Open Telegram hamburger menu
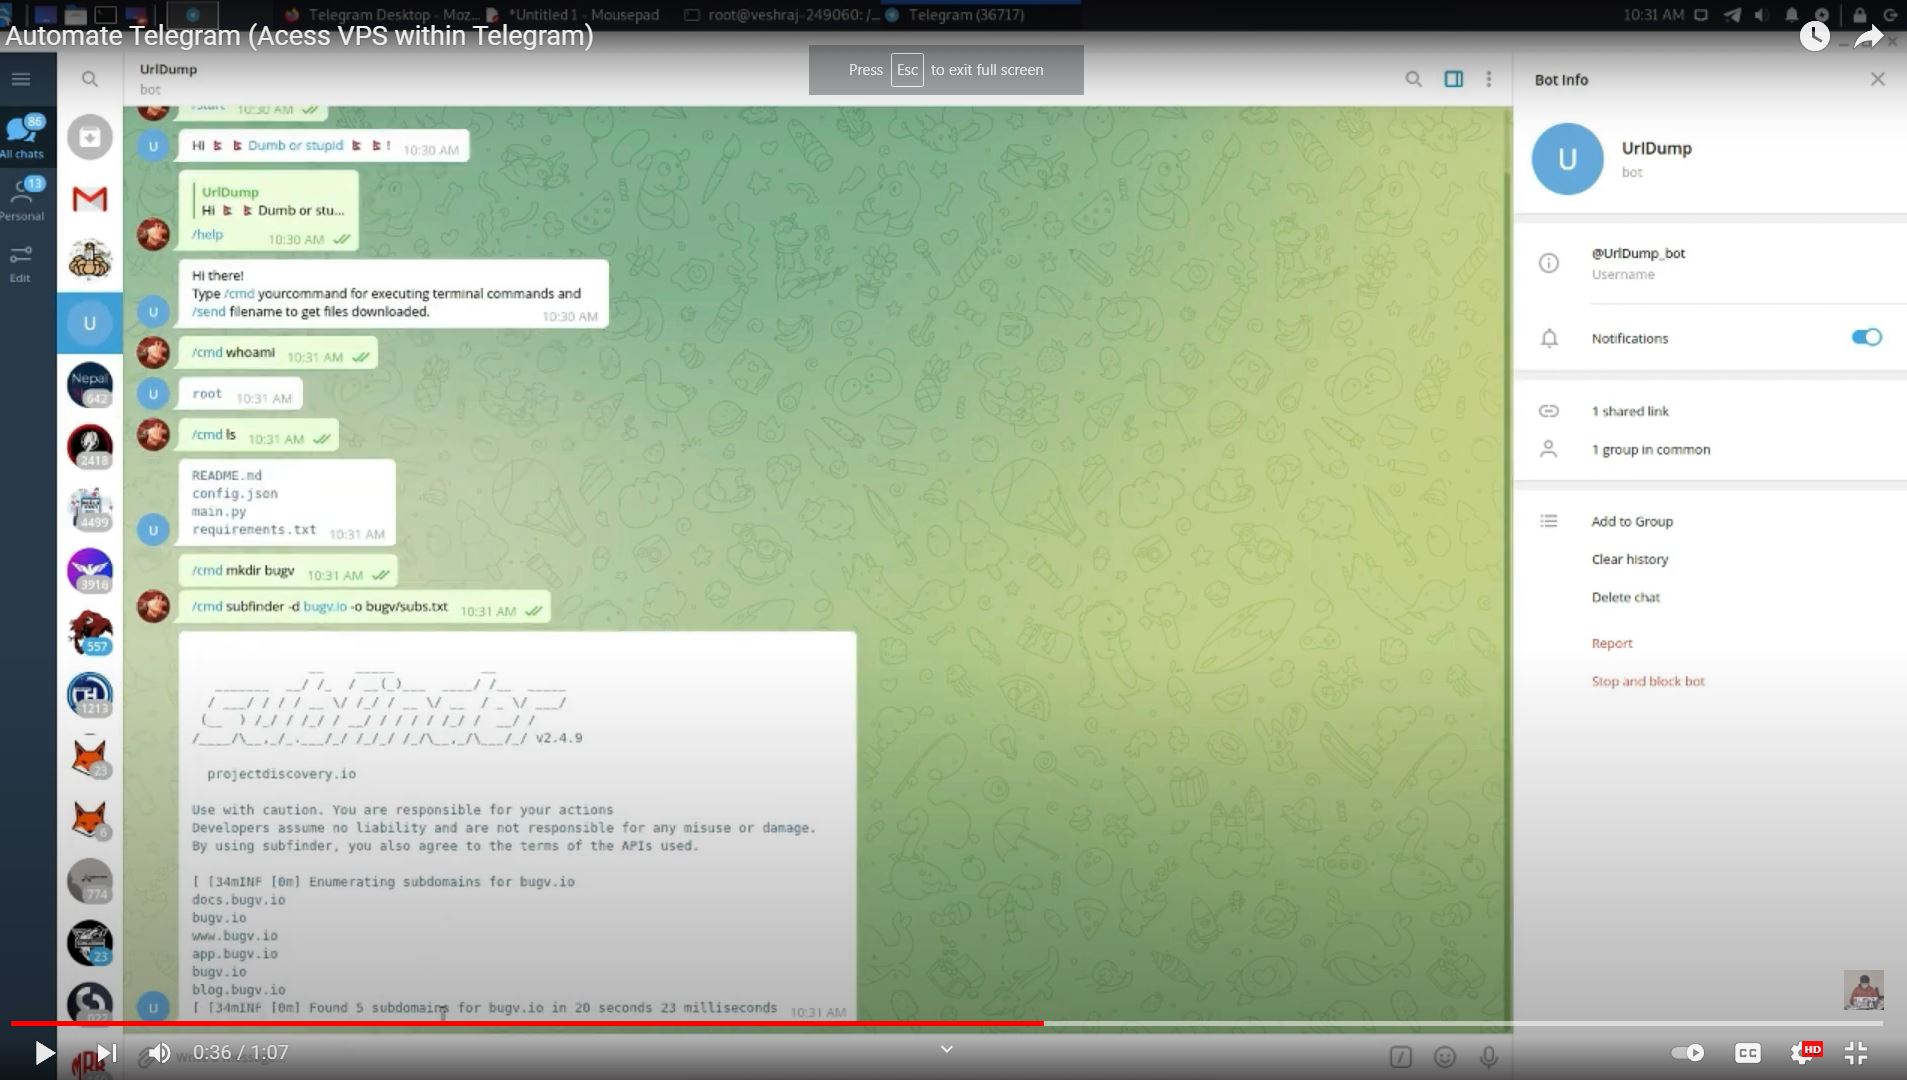The width and height of the screenshot is (1907, 1080). 21,79
